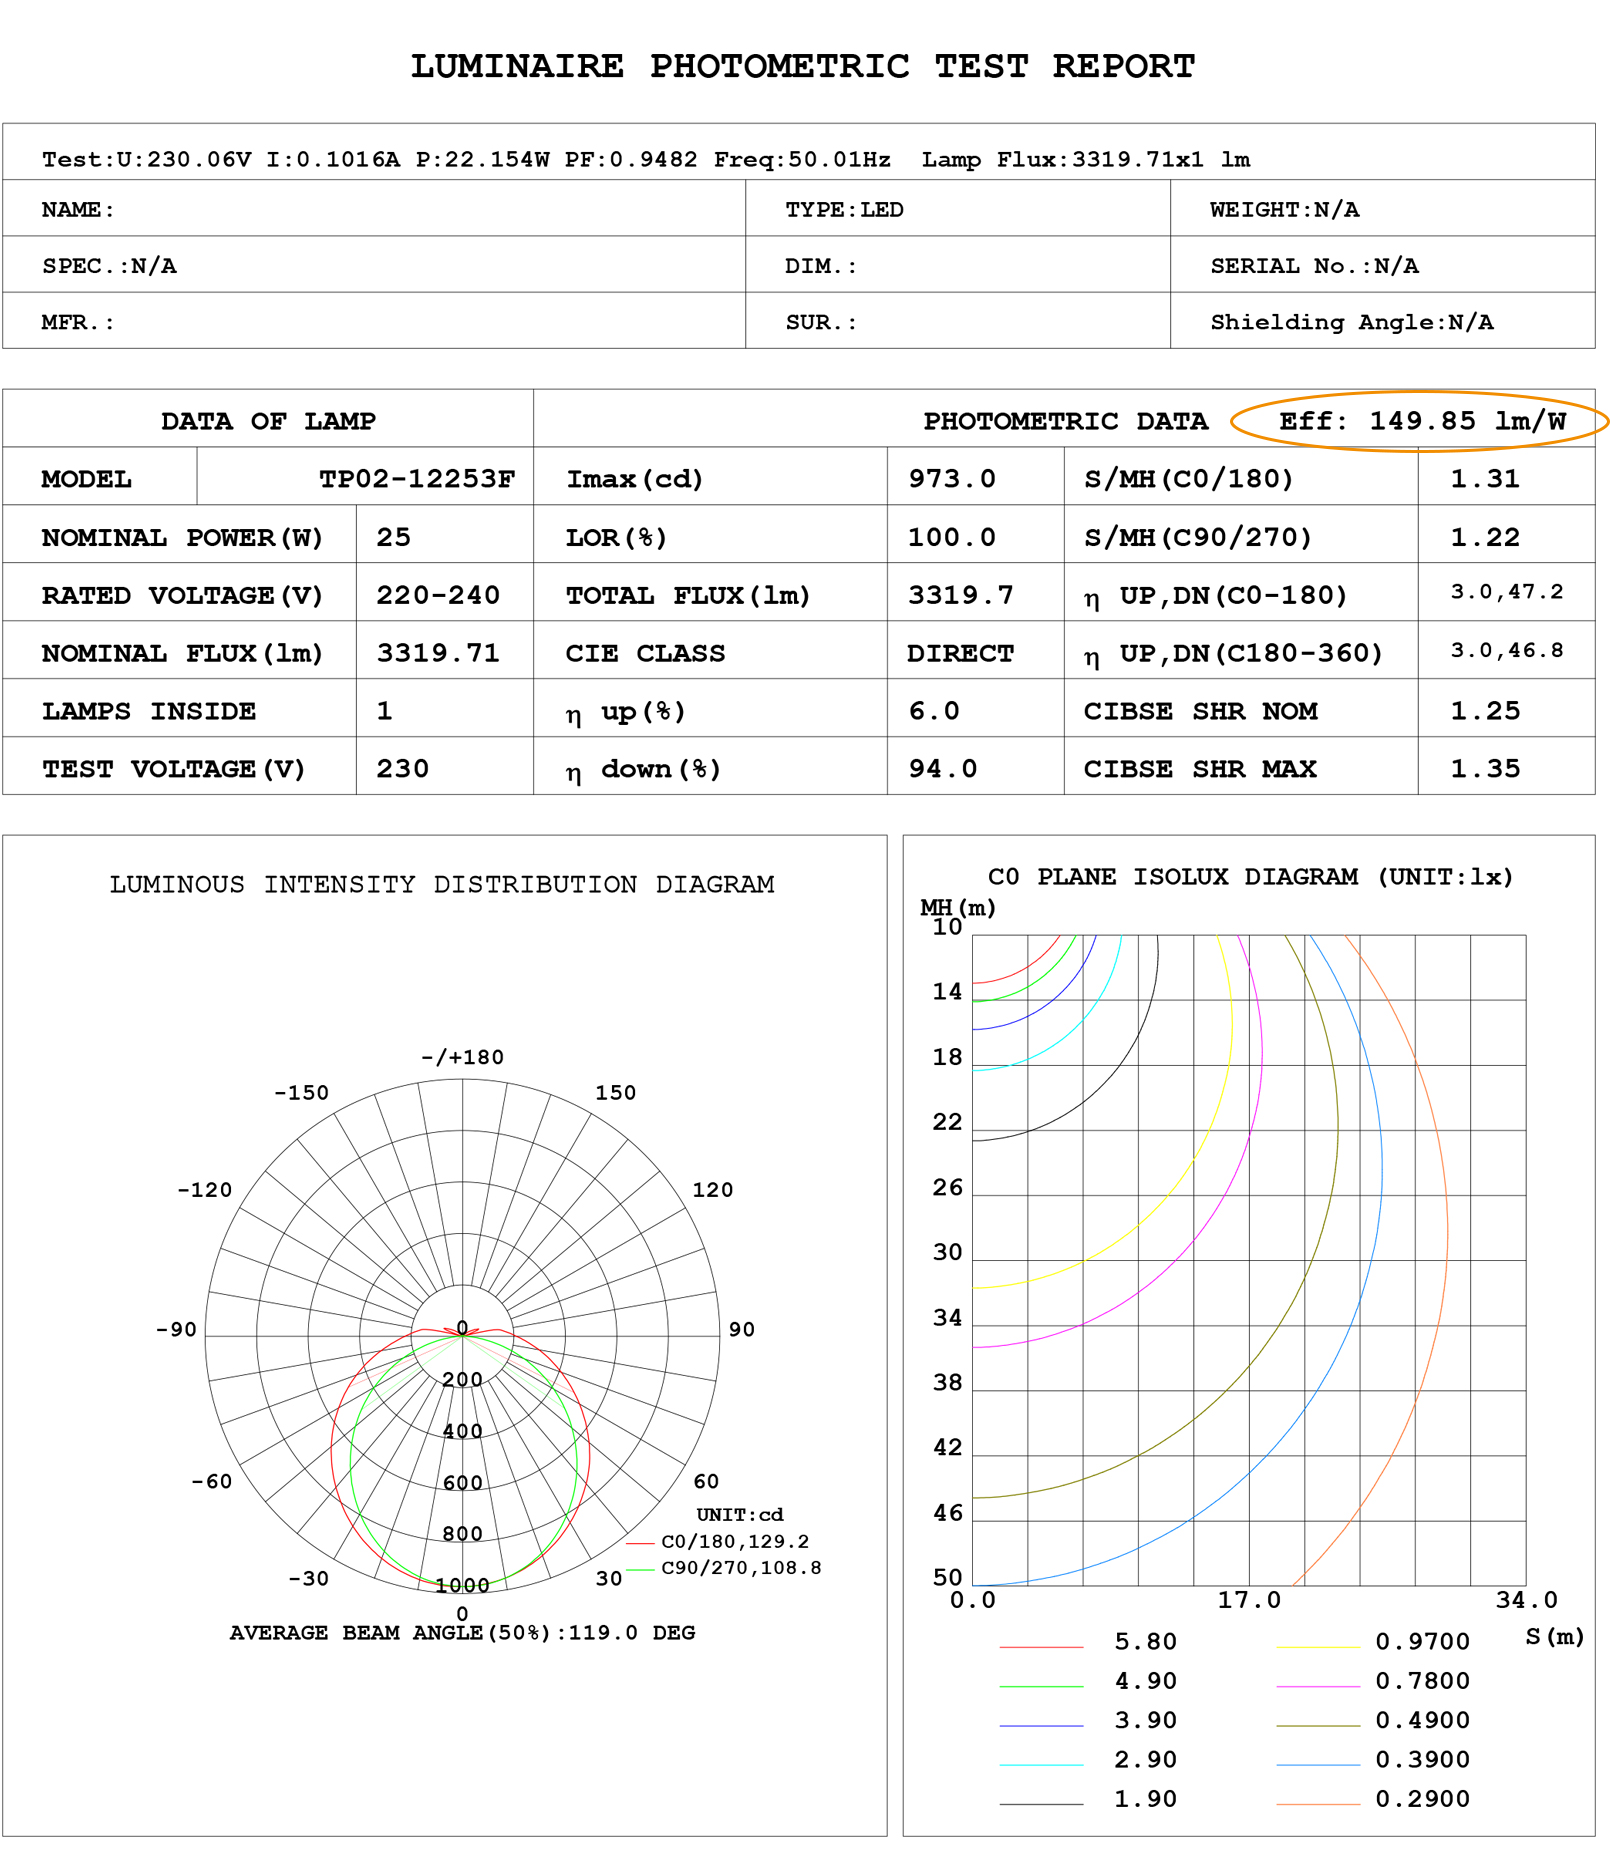Click the -/+180 angle label on polar plot
This screenshot has height=1856, width=1610.
pyautogui.click(x=463, y=1058)
